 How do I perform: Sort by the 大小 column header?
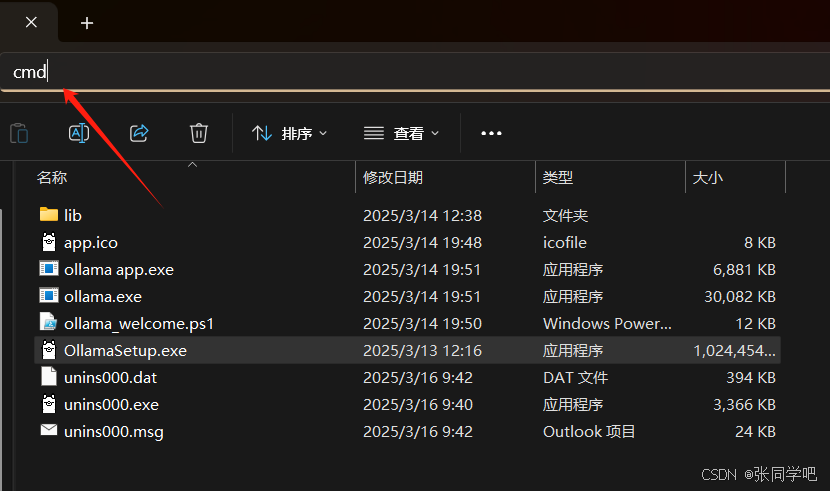708,177
